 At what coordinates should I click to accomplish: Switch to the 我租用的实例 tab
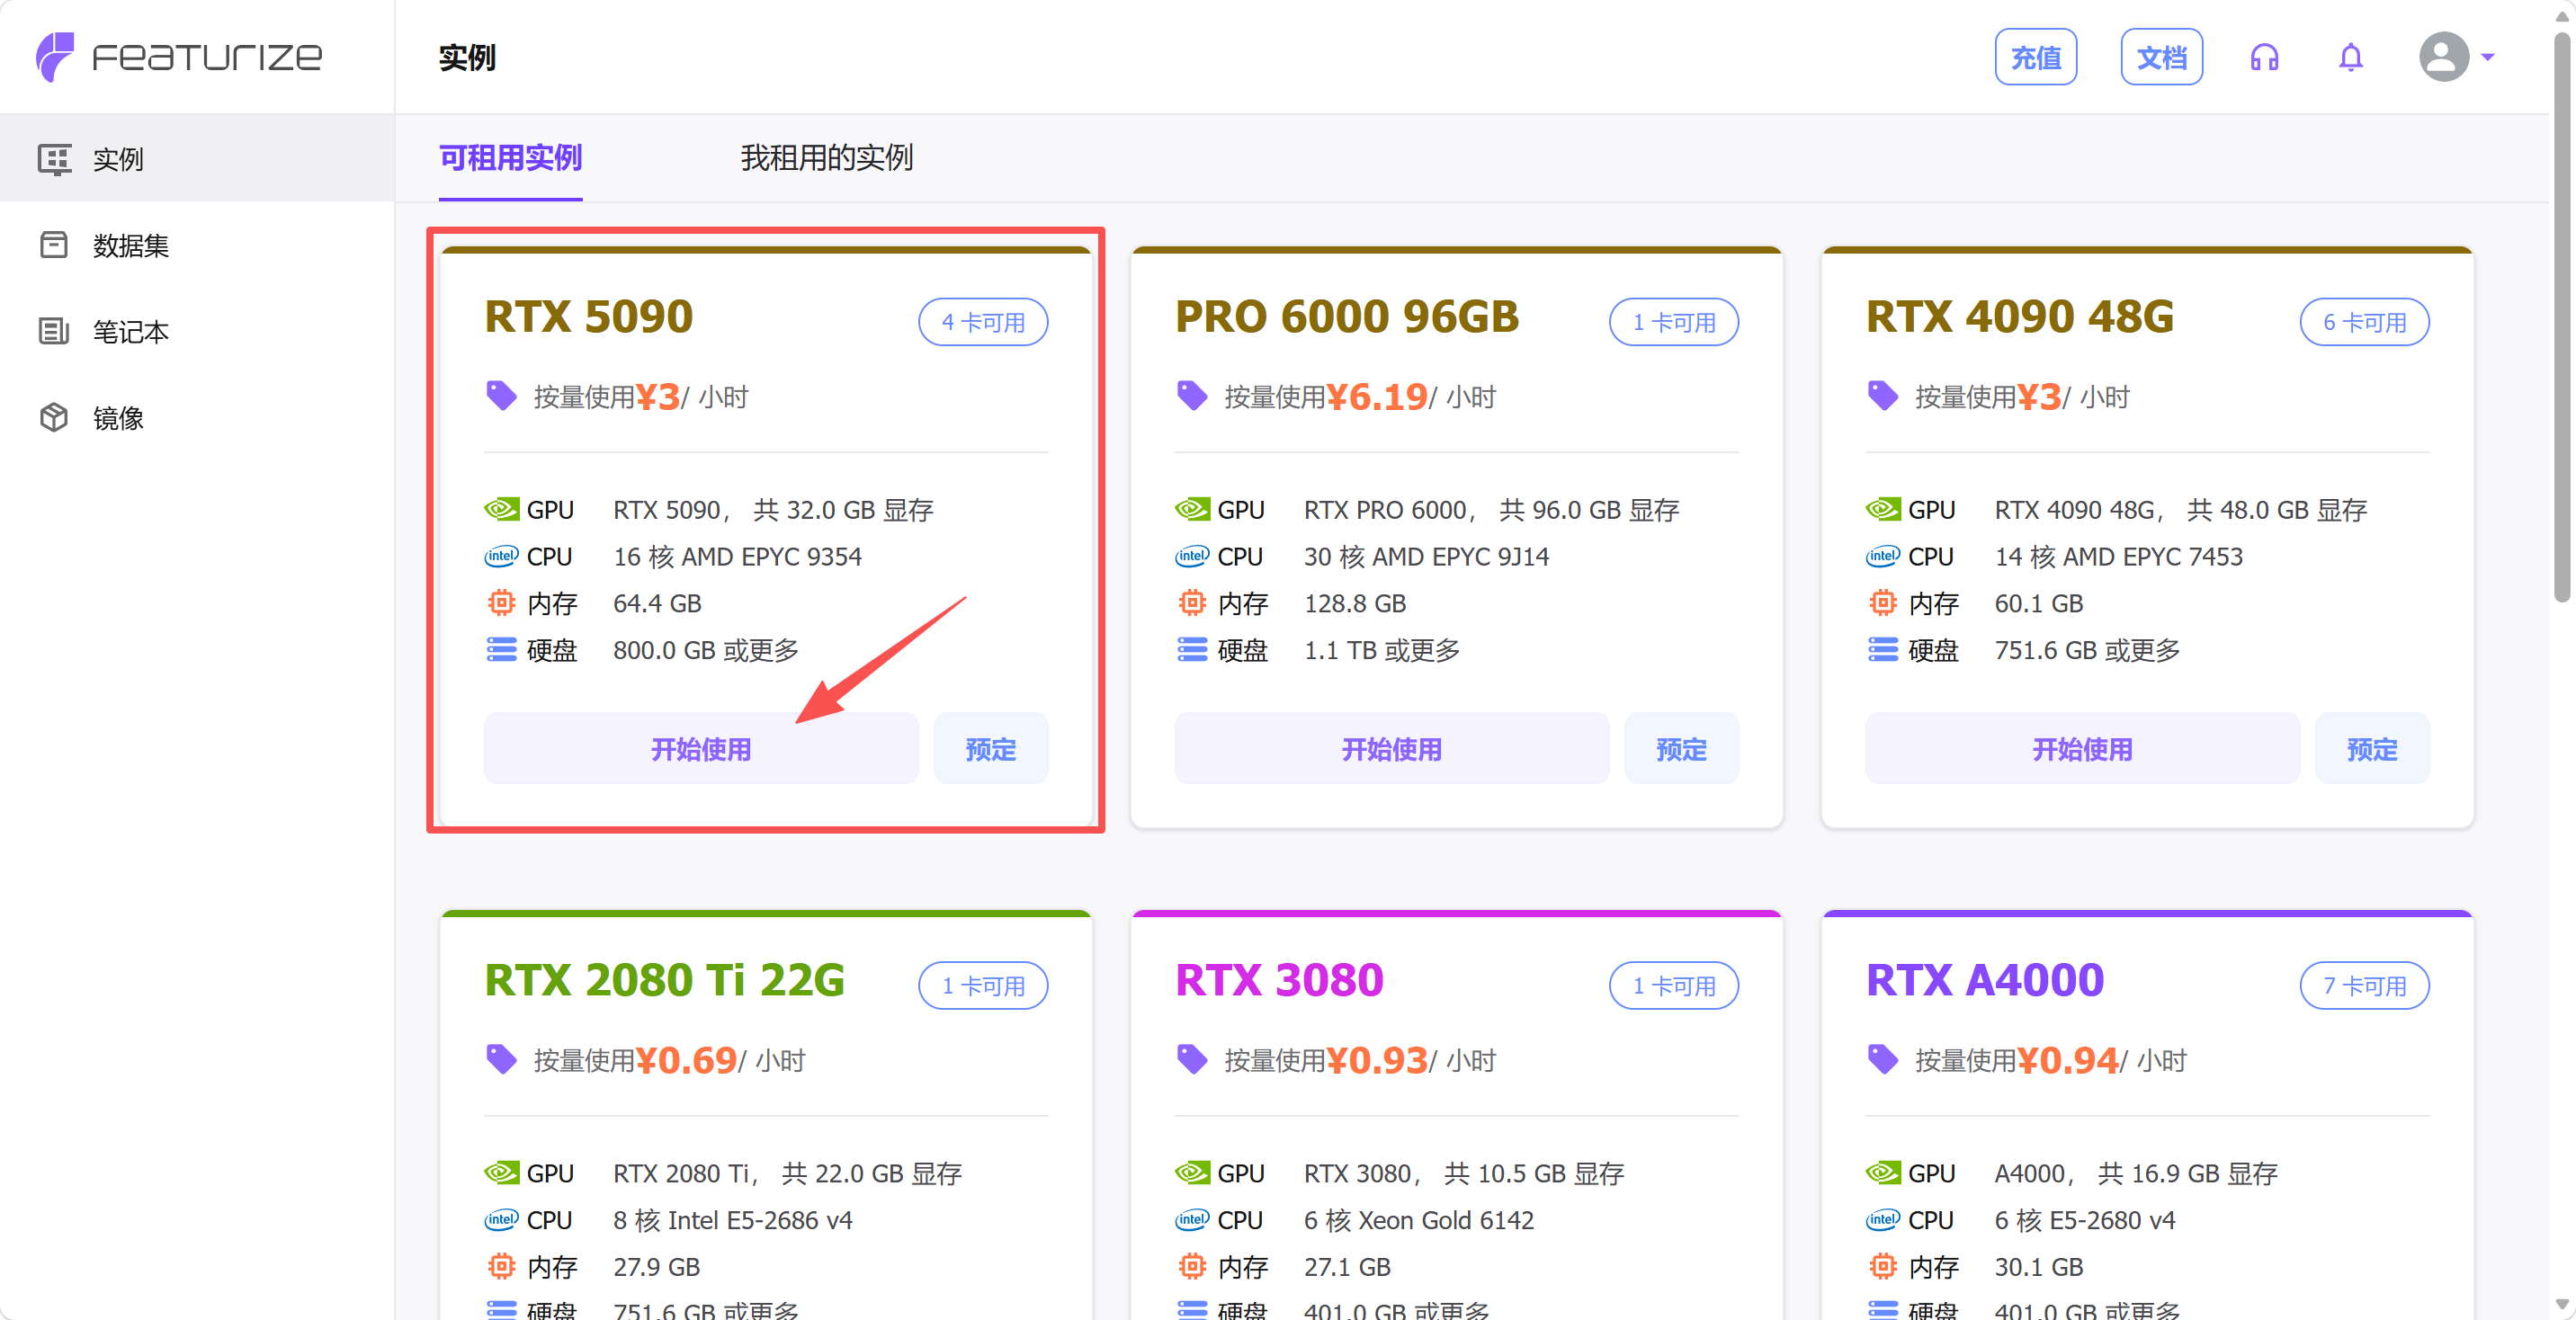click(x=826, y=158)
